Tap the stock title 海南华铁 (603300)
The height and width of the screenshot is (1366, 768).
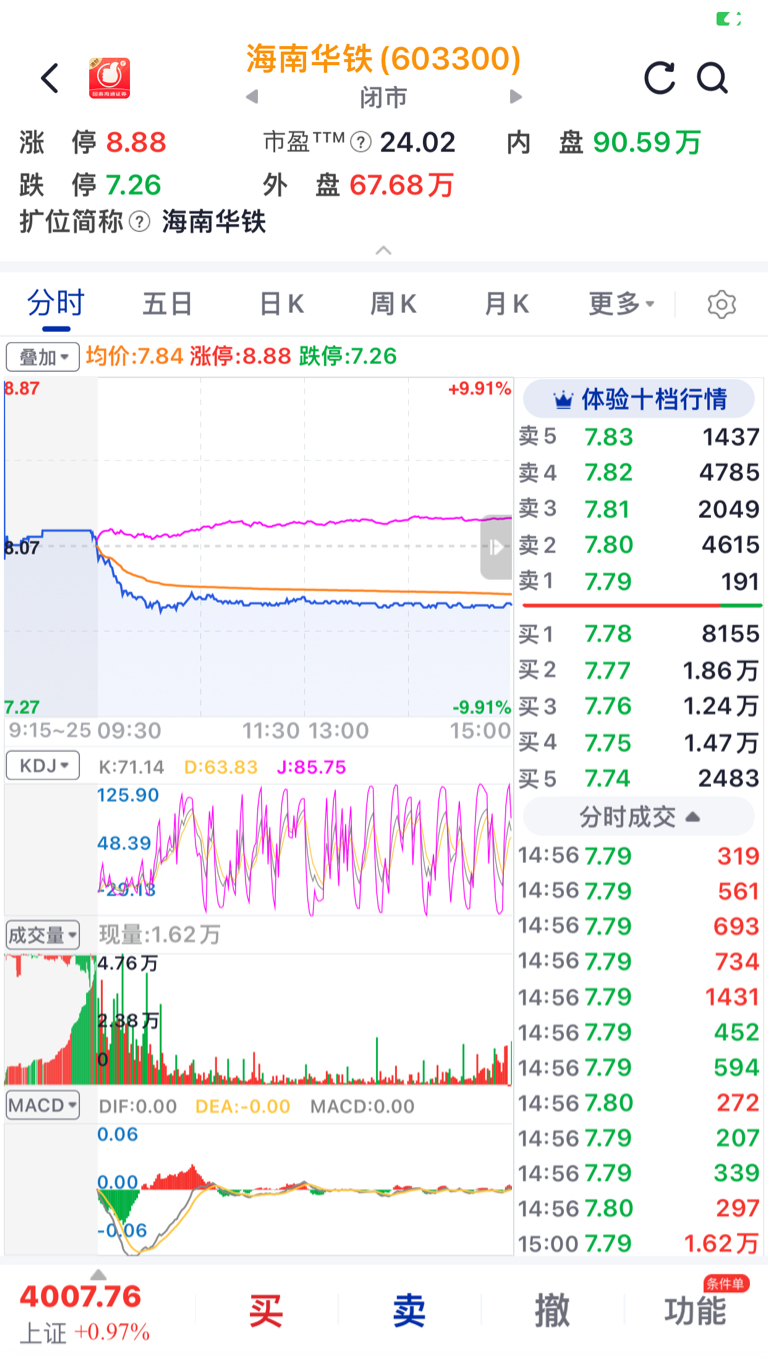(x=384, y=59)
